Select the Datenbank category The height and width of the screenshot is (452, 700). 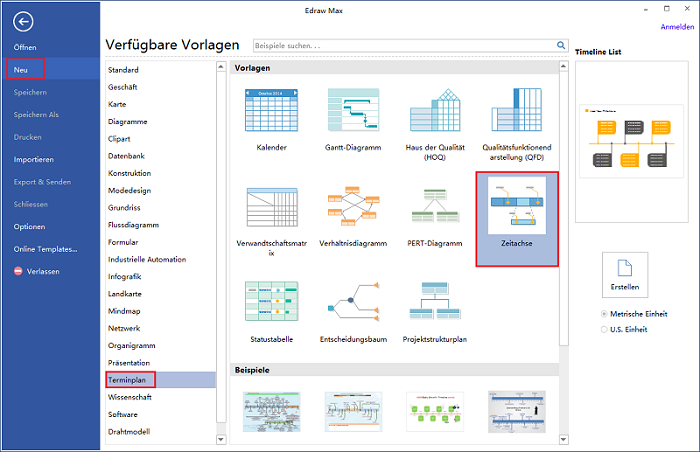[x=126, y=156]
